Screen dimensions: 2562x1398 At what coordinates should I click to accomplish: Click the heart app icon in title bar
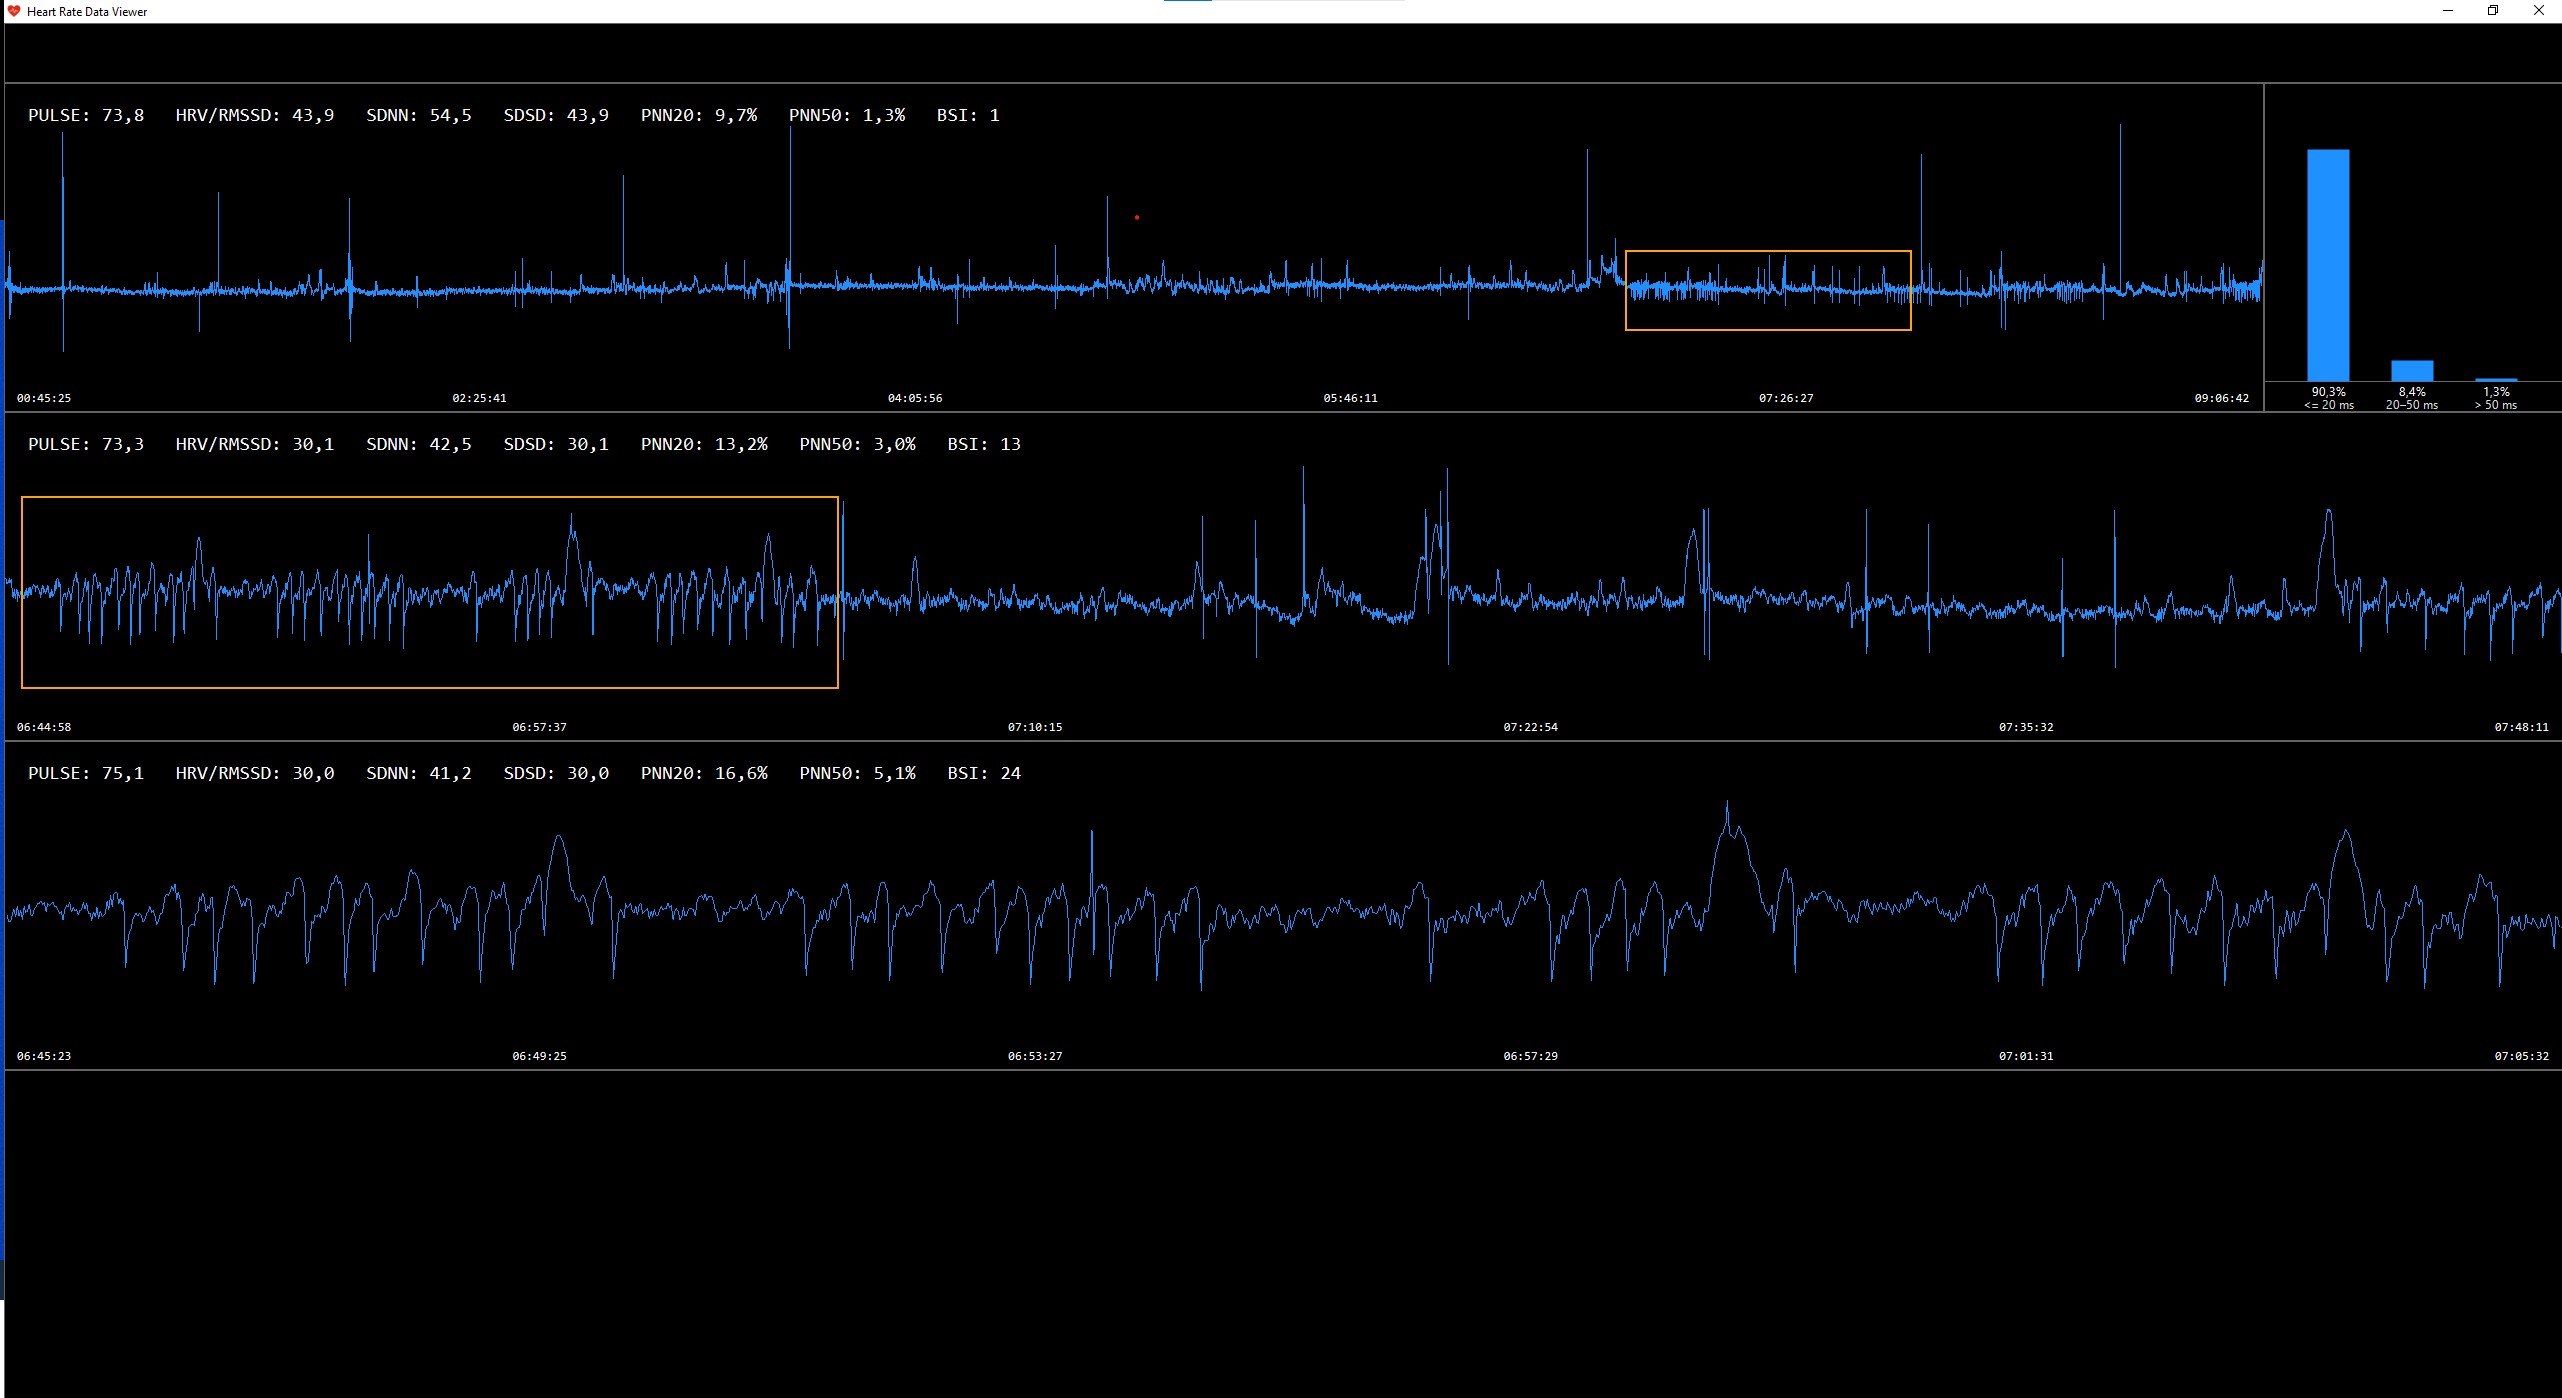13,11
